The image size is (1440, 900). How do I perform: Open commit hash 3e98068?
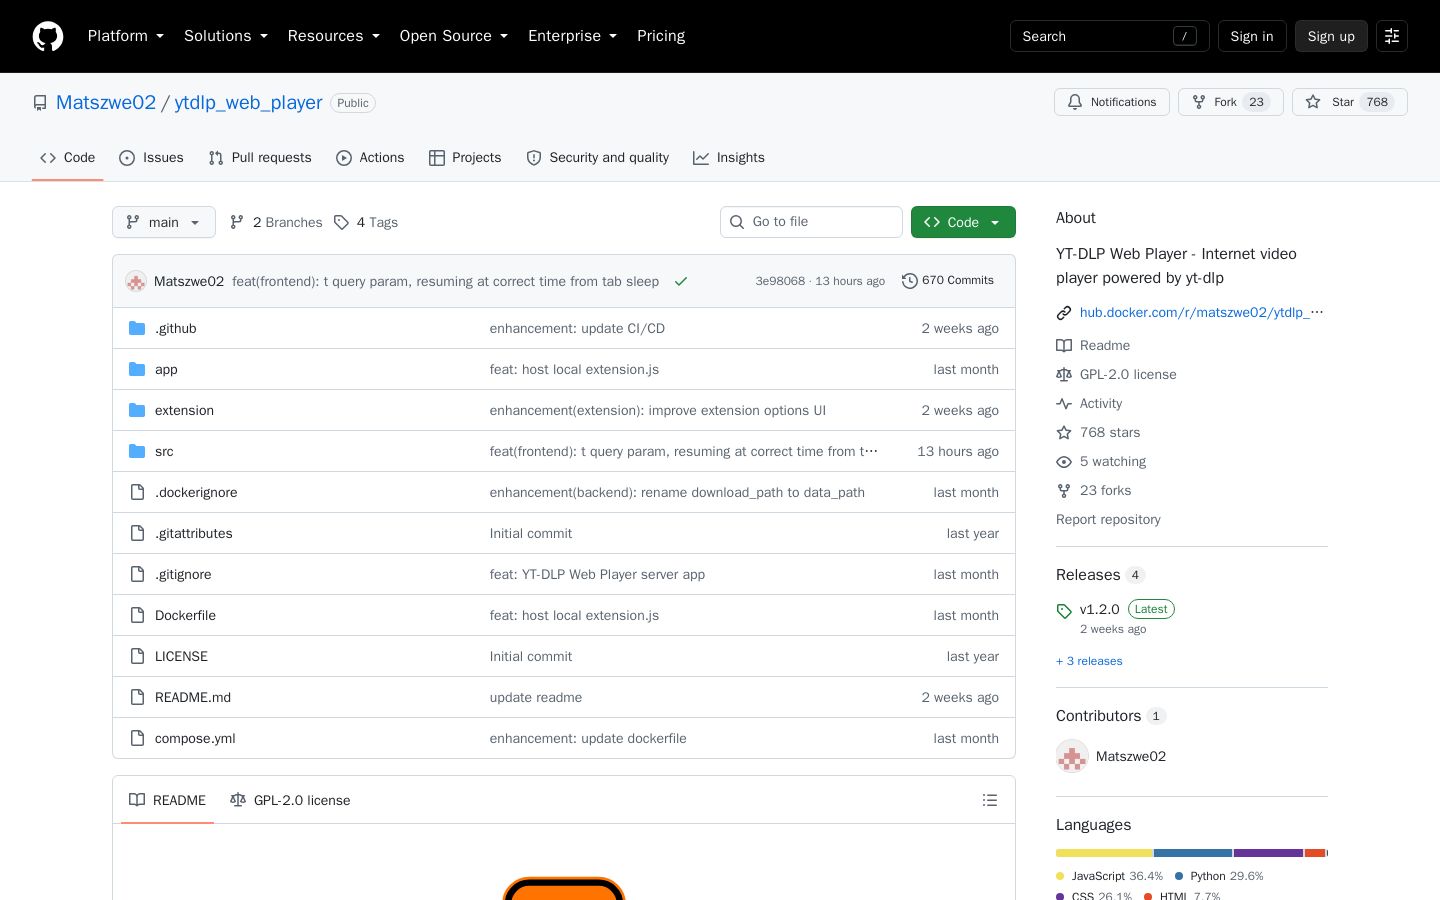coord(780,281)
